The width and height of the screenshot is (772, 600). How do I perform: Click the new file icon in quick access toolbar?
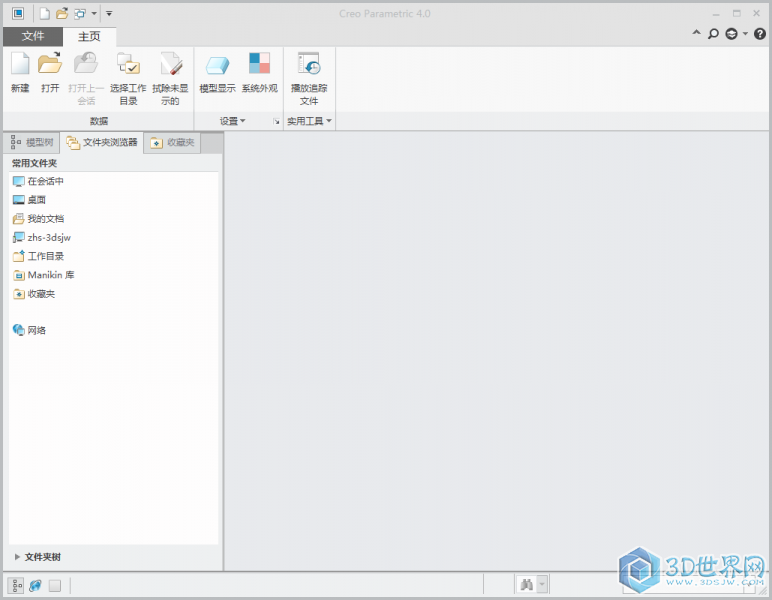(45, 14)
